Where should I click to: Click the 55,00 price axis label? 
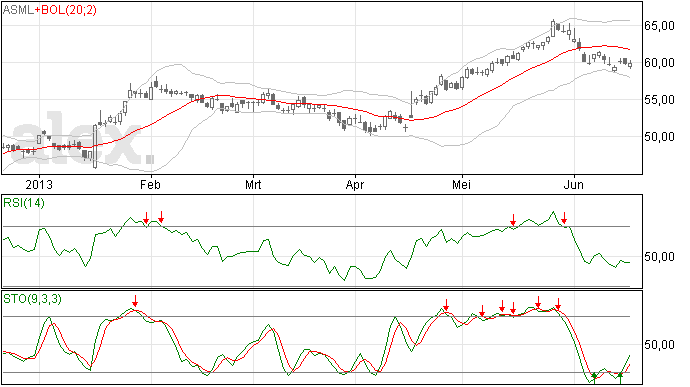[659, 100]
